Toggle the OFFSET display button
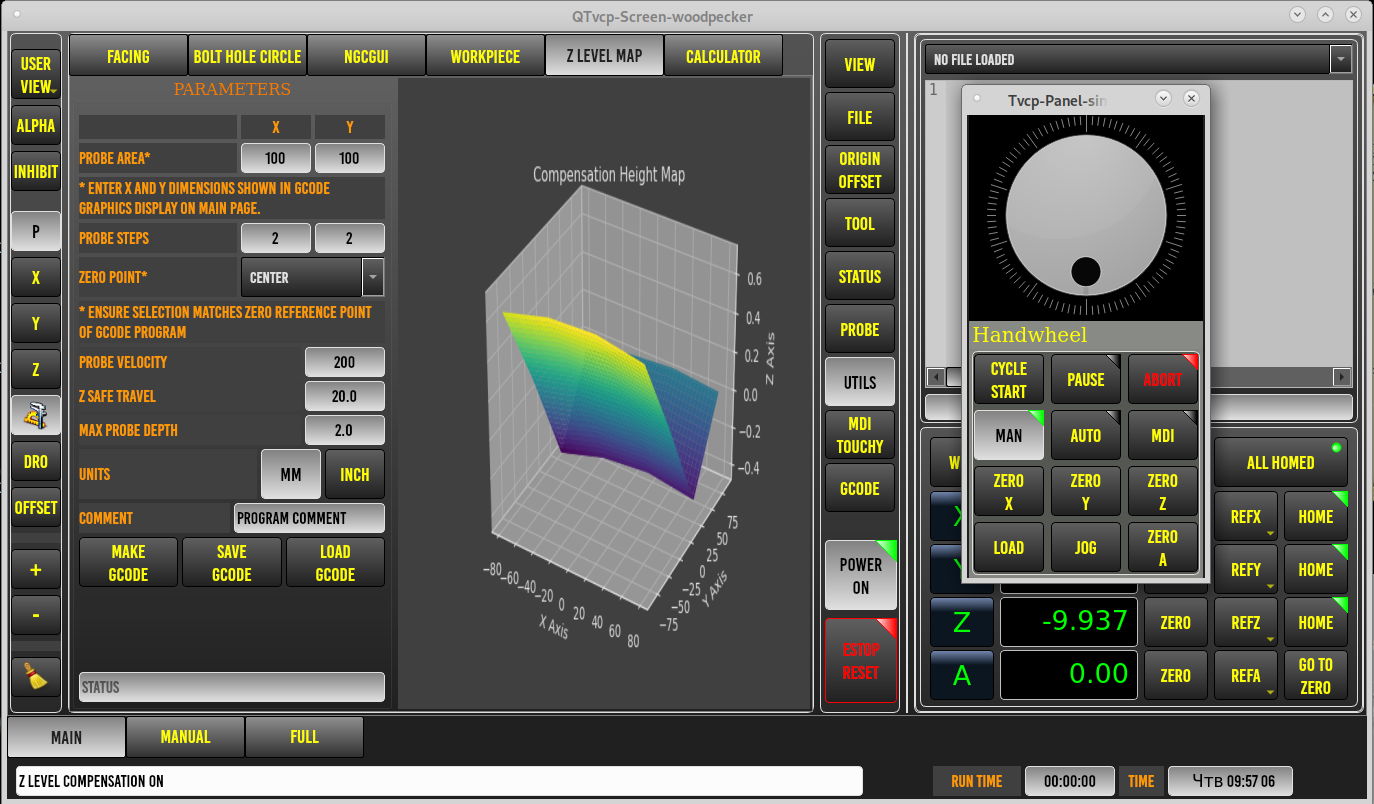 pyautogui.click(x=36, y=508)
